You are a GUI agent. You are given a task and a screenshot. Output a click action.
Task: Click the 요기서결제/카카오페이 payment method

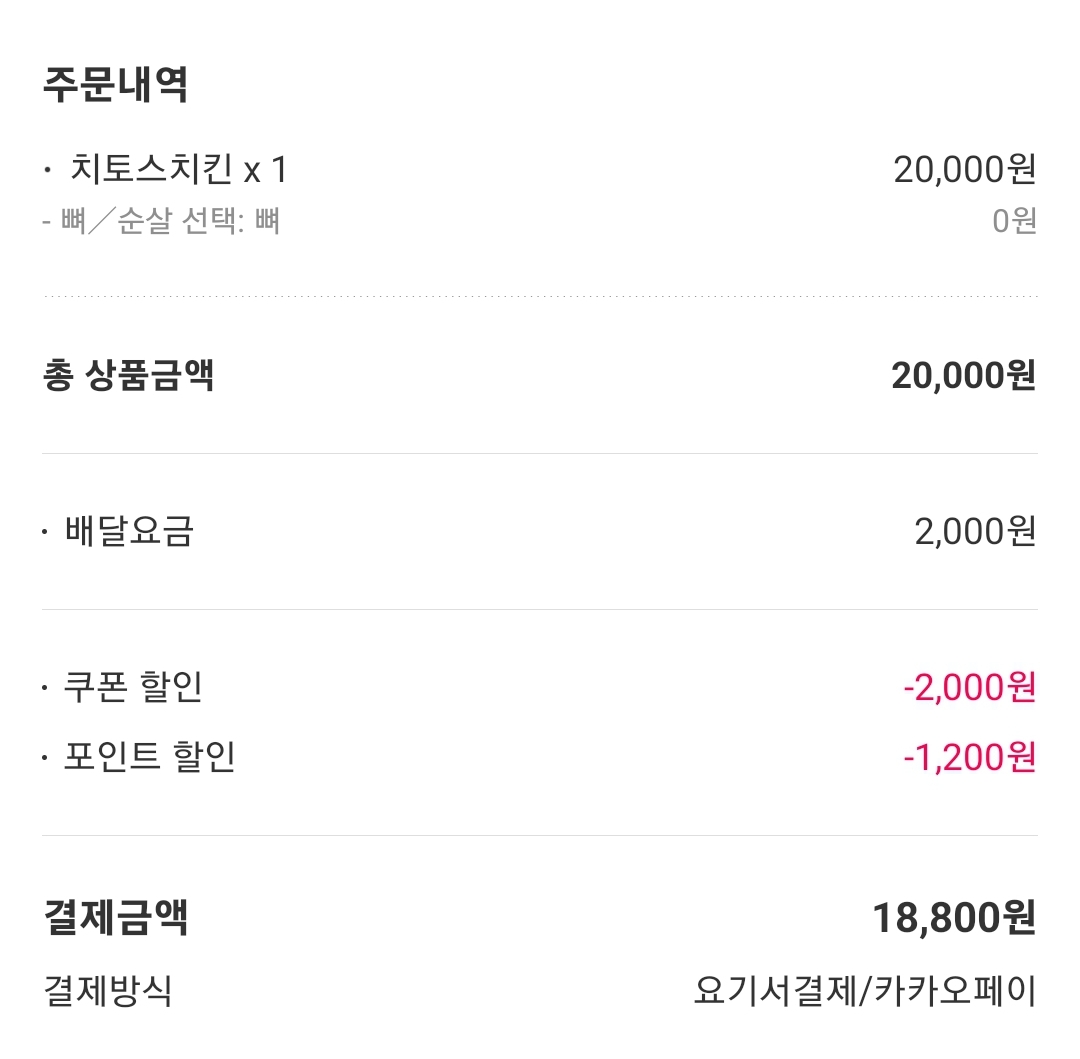click(x=865, y=991)
